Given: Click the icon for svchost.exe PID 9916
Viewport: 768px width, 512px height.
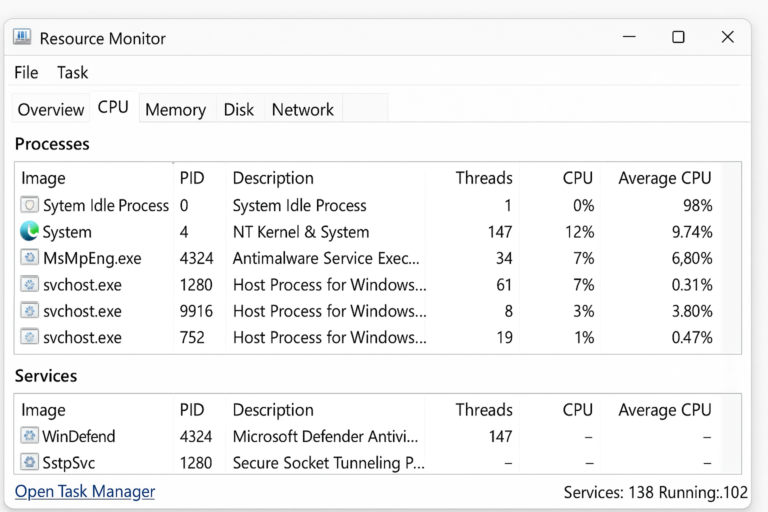Looking at the screenshot, I should (x=30, y=311).
